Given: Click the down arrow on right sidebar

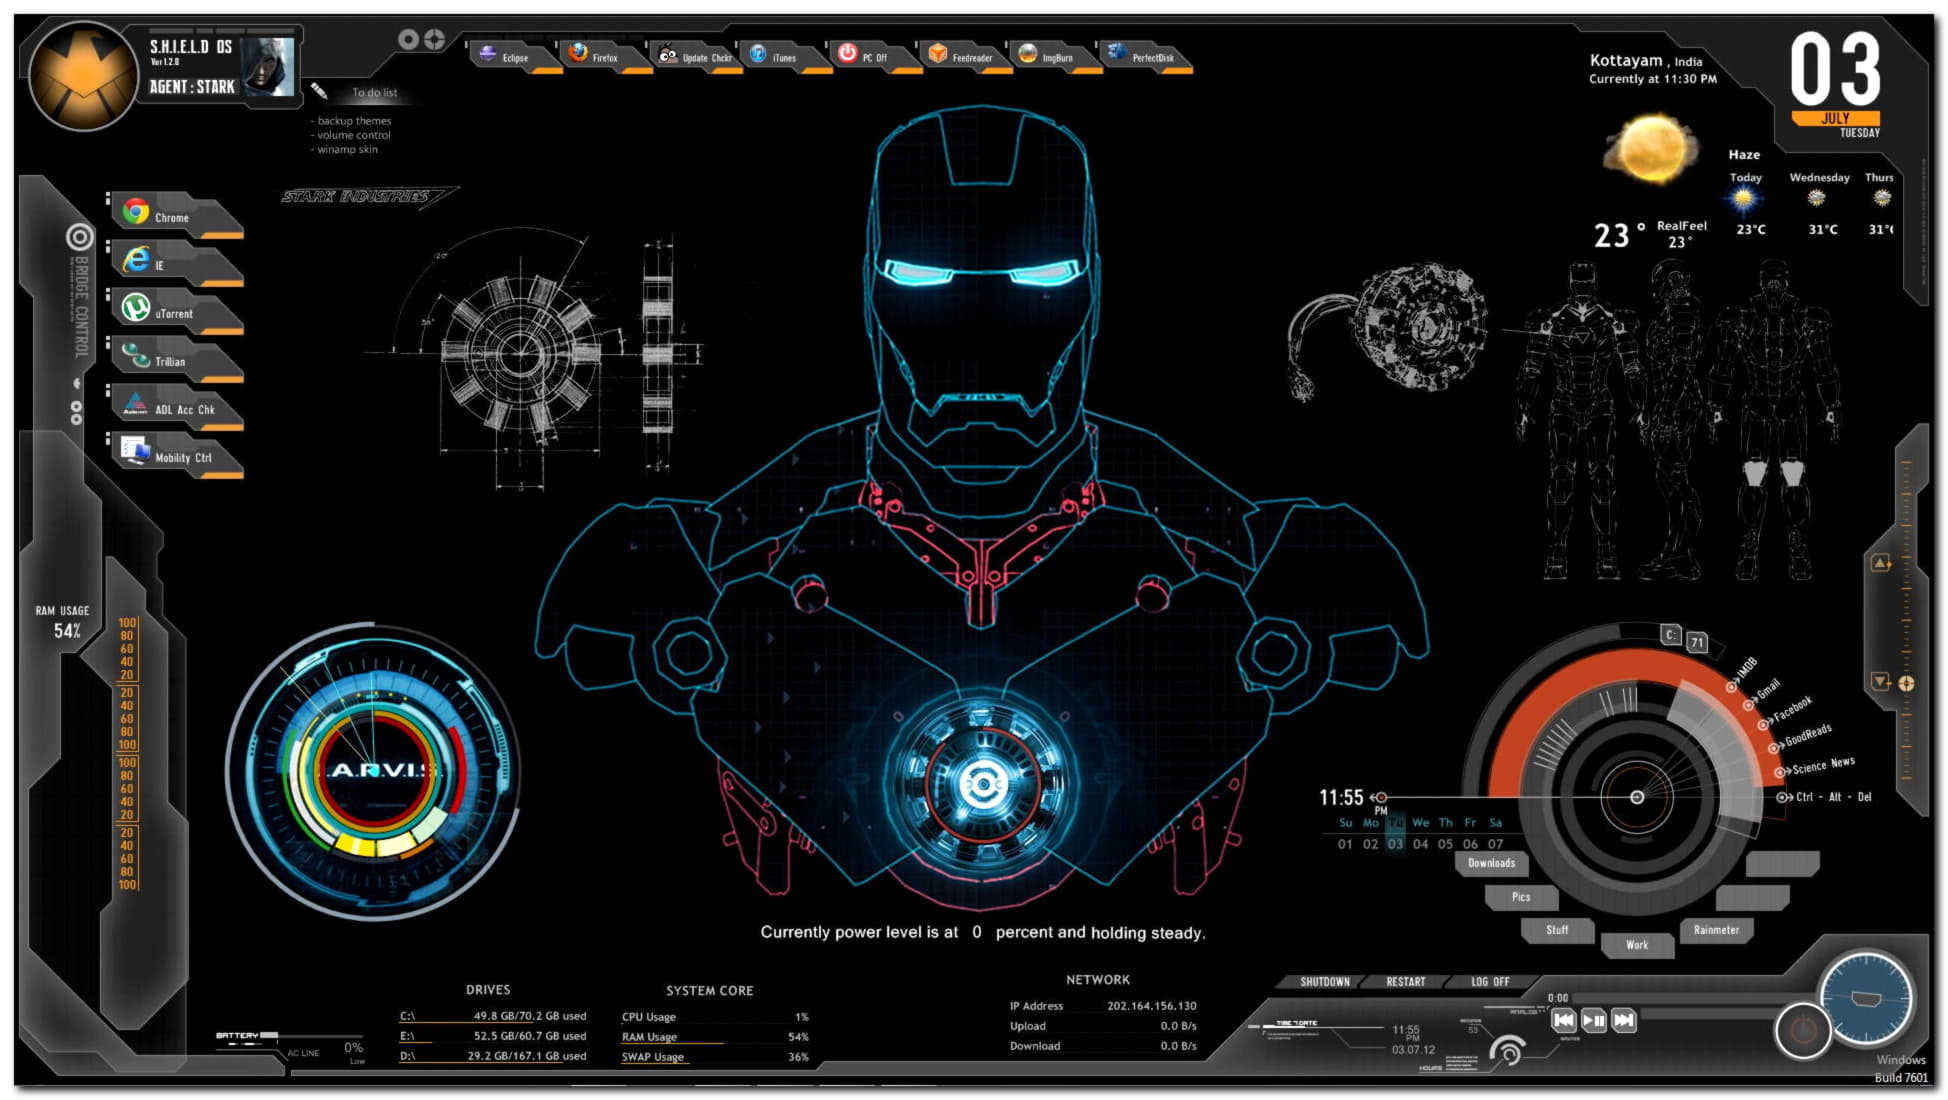Looking at the screenshot, I should coord(1881,681).
